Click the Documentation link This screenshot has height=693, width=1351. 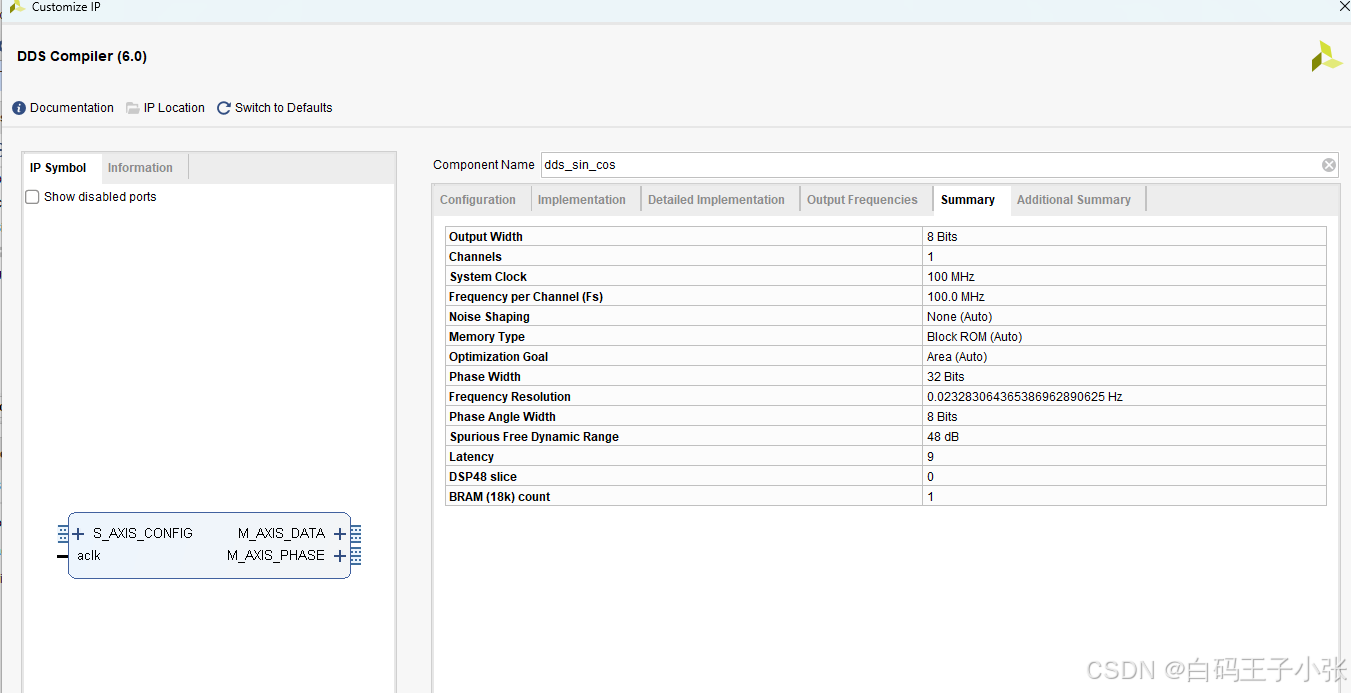click(x=72, y=108)
